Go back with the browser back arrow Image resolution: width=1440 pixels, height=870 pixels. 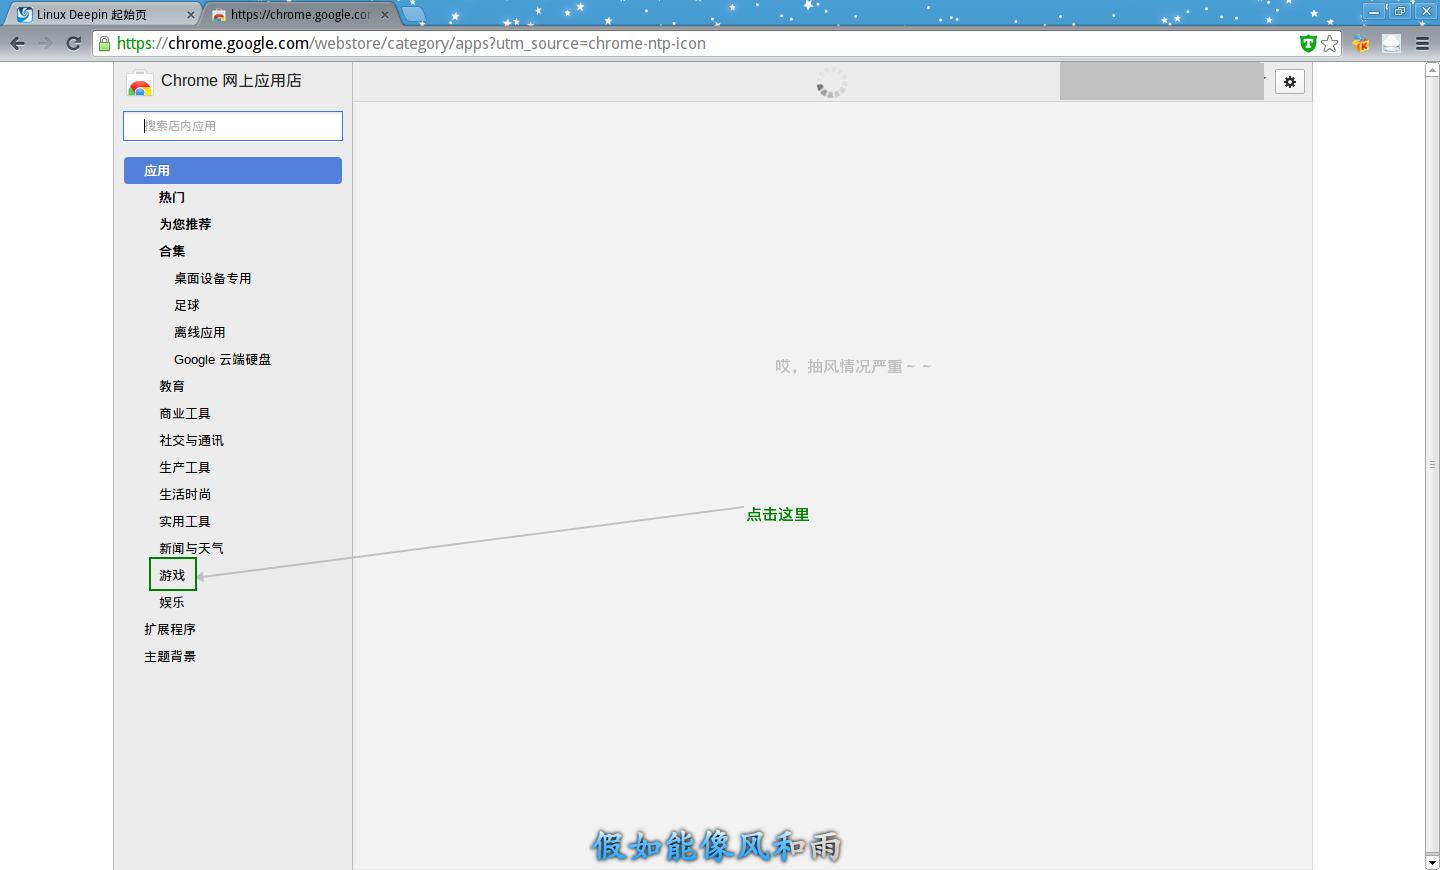pos(17,43)
